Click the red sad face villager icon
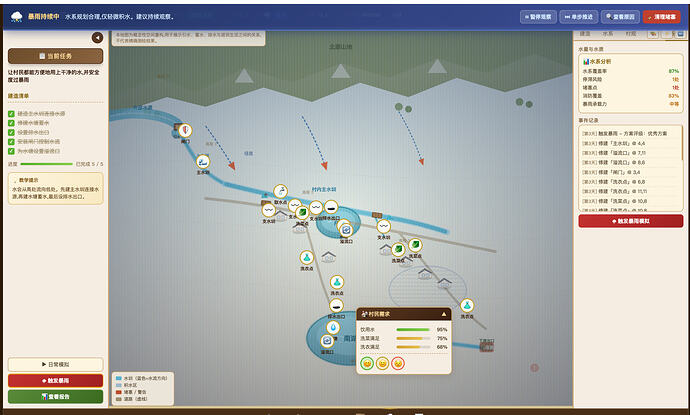This screenshot has width=690, height=415. point(398,364)
